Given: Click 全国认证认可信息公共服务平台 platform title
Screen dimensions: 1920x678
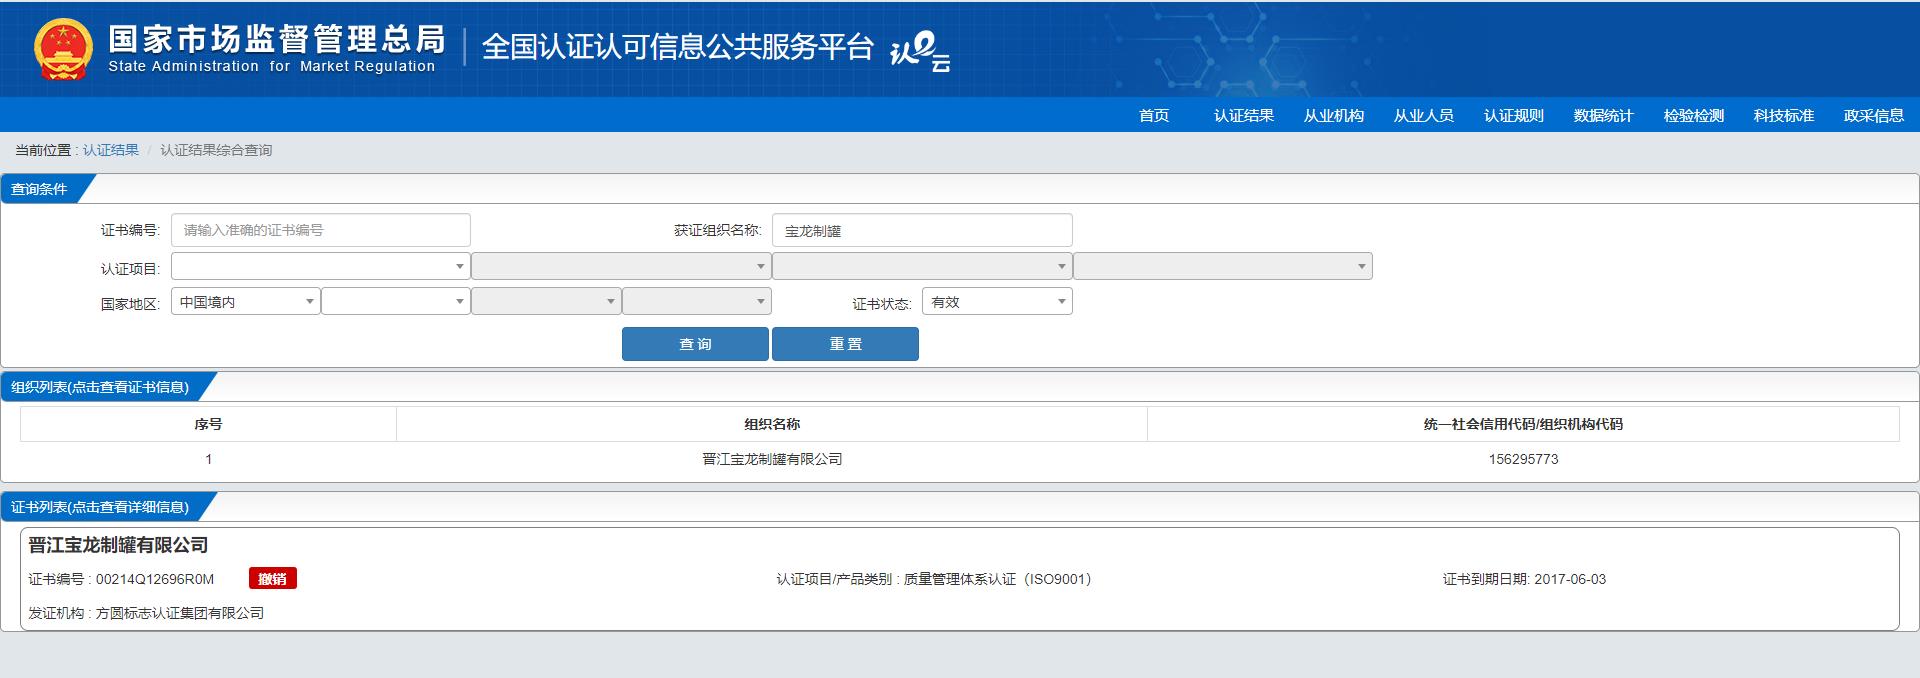Looking at the screenshot, I should (x=678, y=47).
